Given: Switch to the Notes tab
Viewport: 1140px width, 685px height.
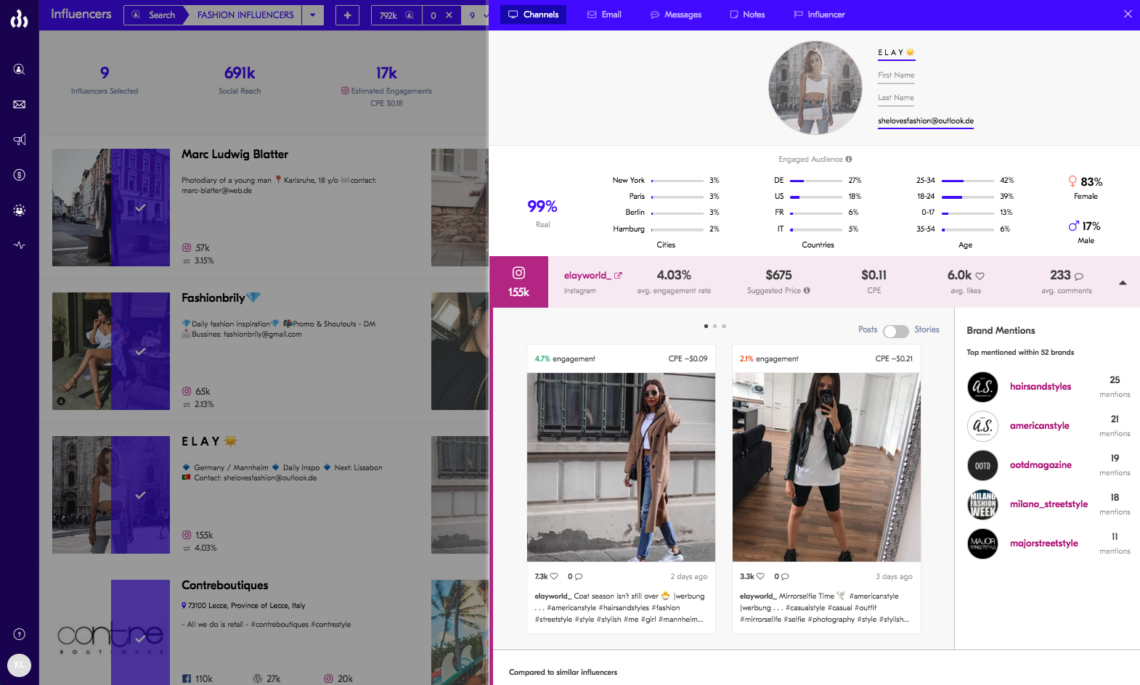Looking at the screenshot, I should click(746, 14).
